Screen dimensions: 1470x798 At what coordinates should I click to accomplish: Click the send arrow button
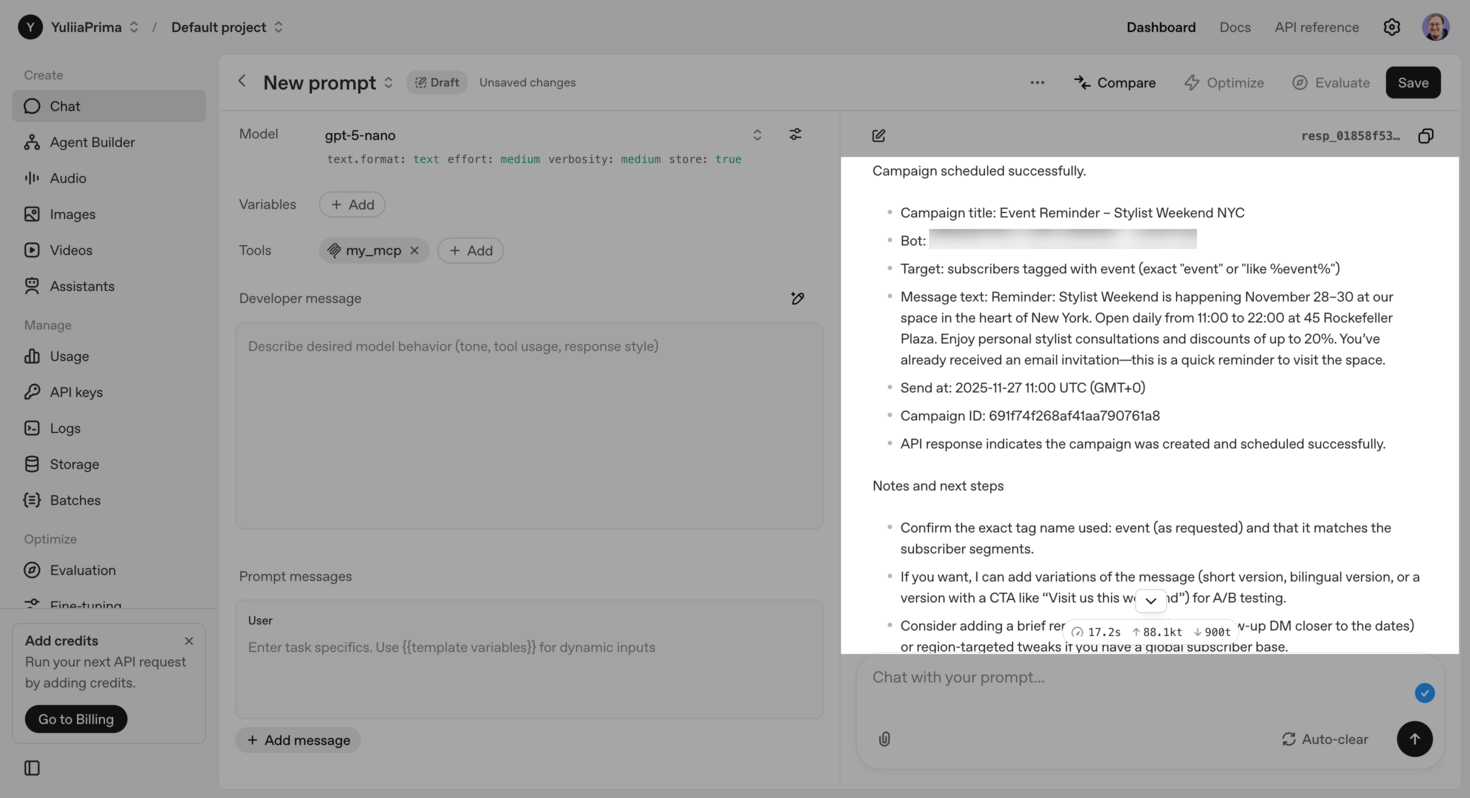[x=1414, y=739]
